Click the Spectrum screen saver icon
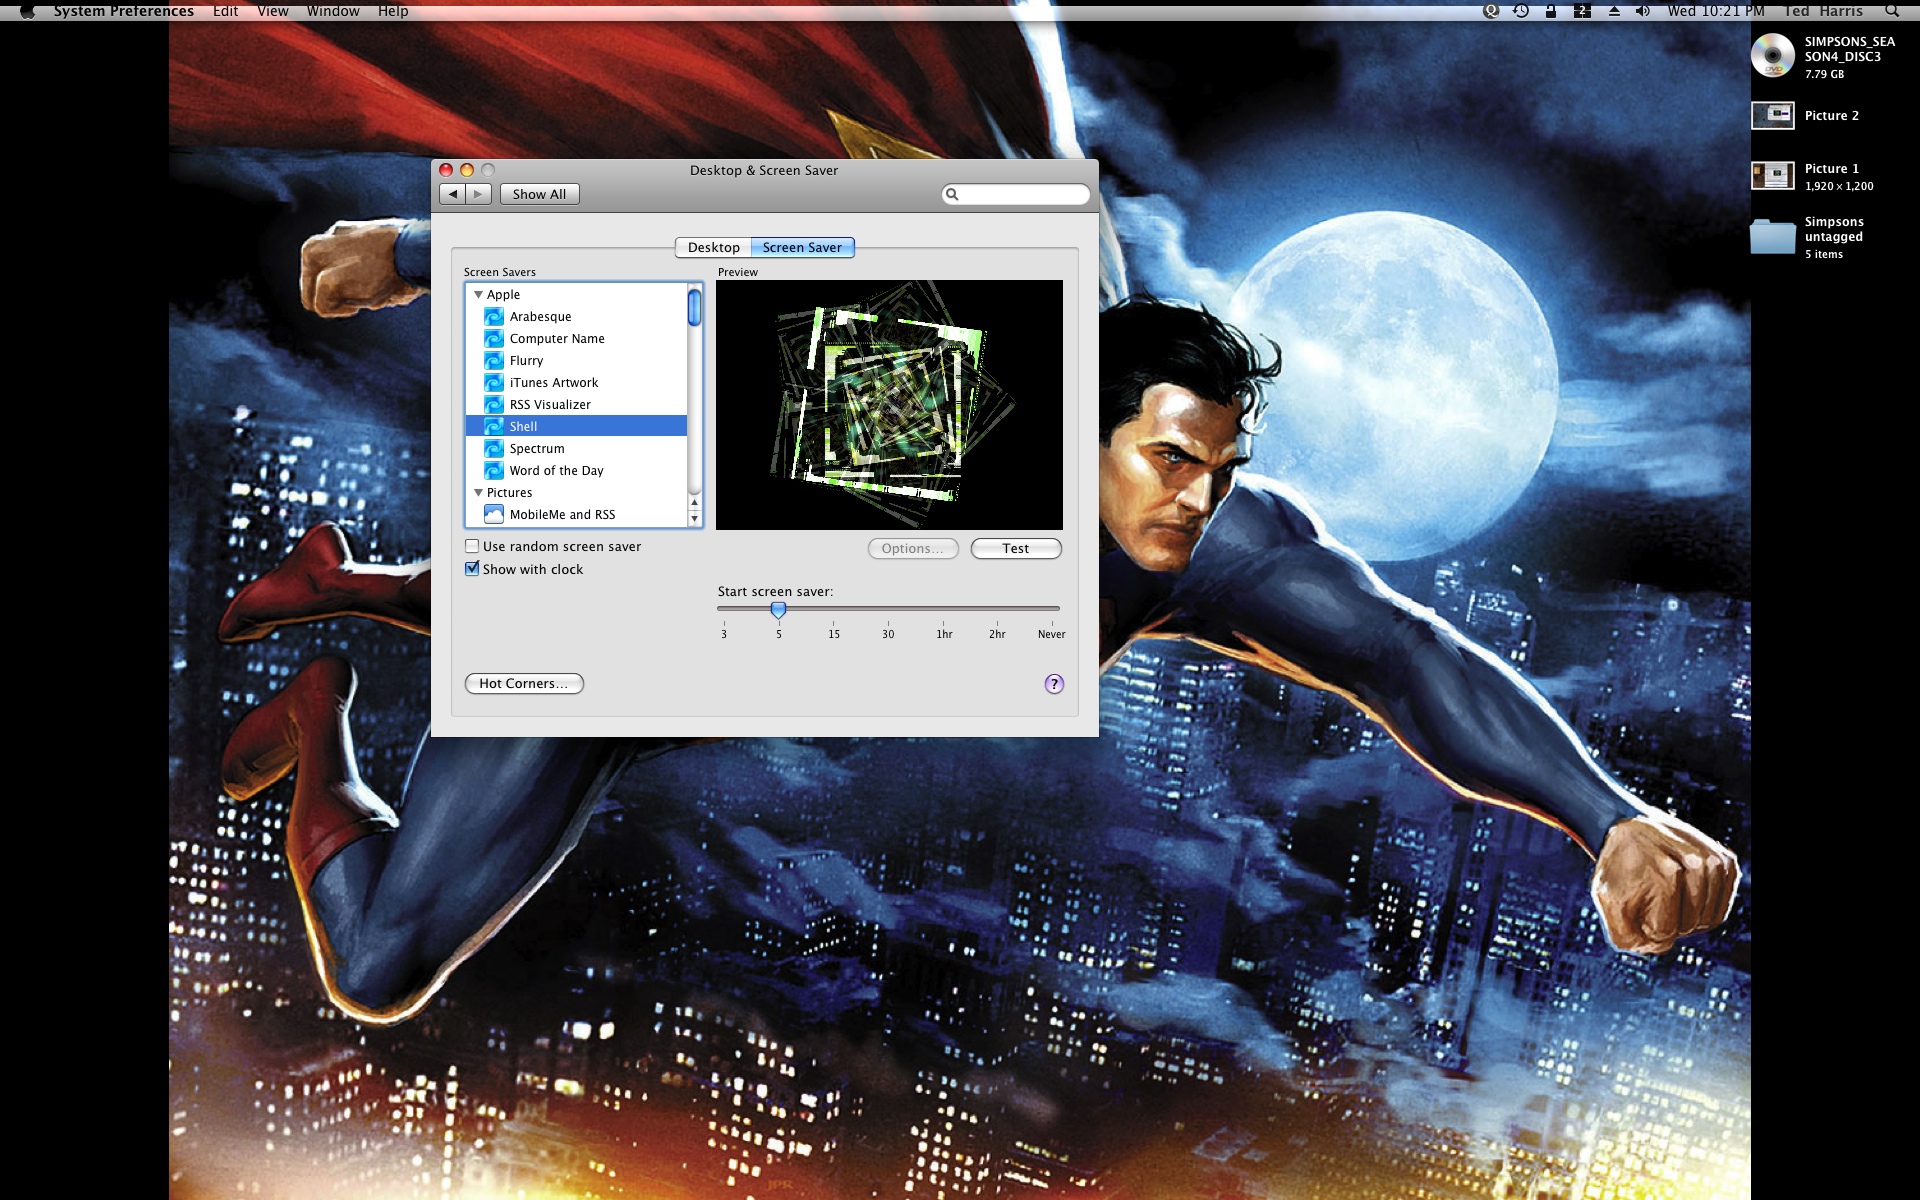The image size is (1920, 1200). coord(494,449)
